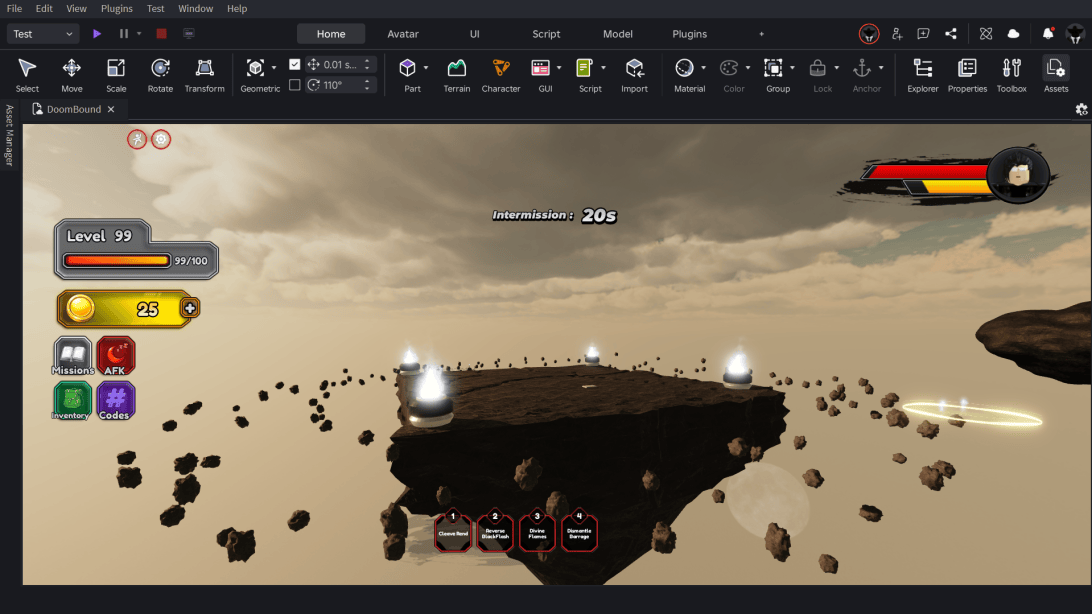
Task: Click the Level 99 XP progress bar
Action: 116,260
